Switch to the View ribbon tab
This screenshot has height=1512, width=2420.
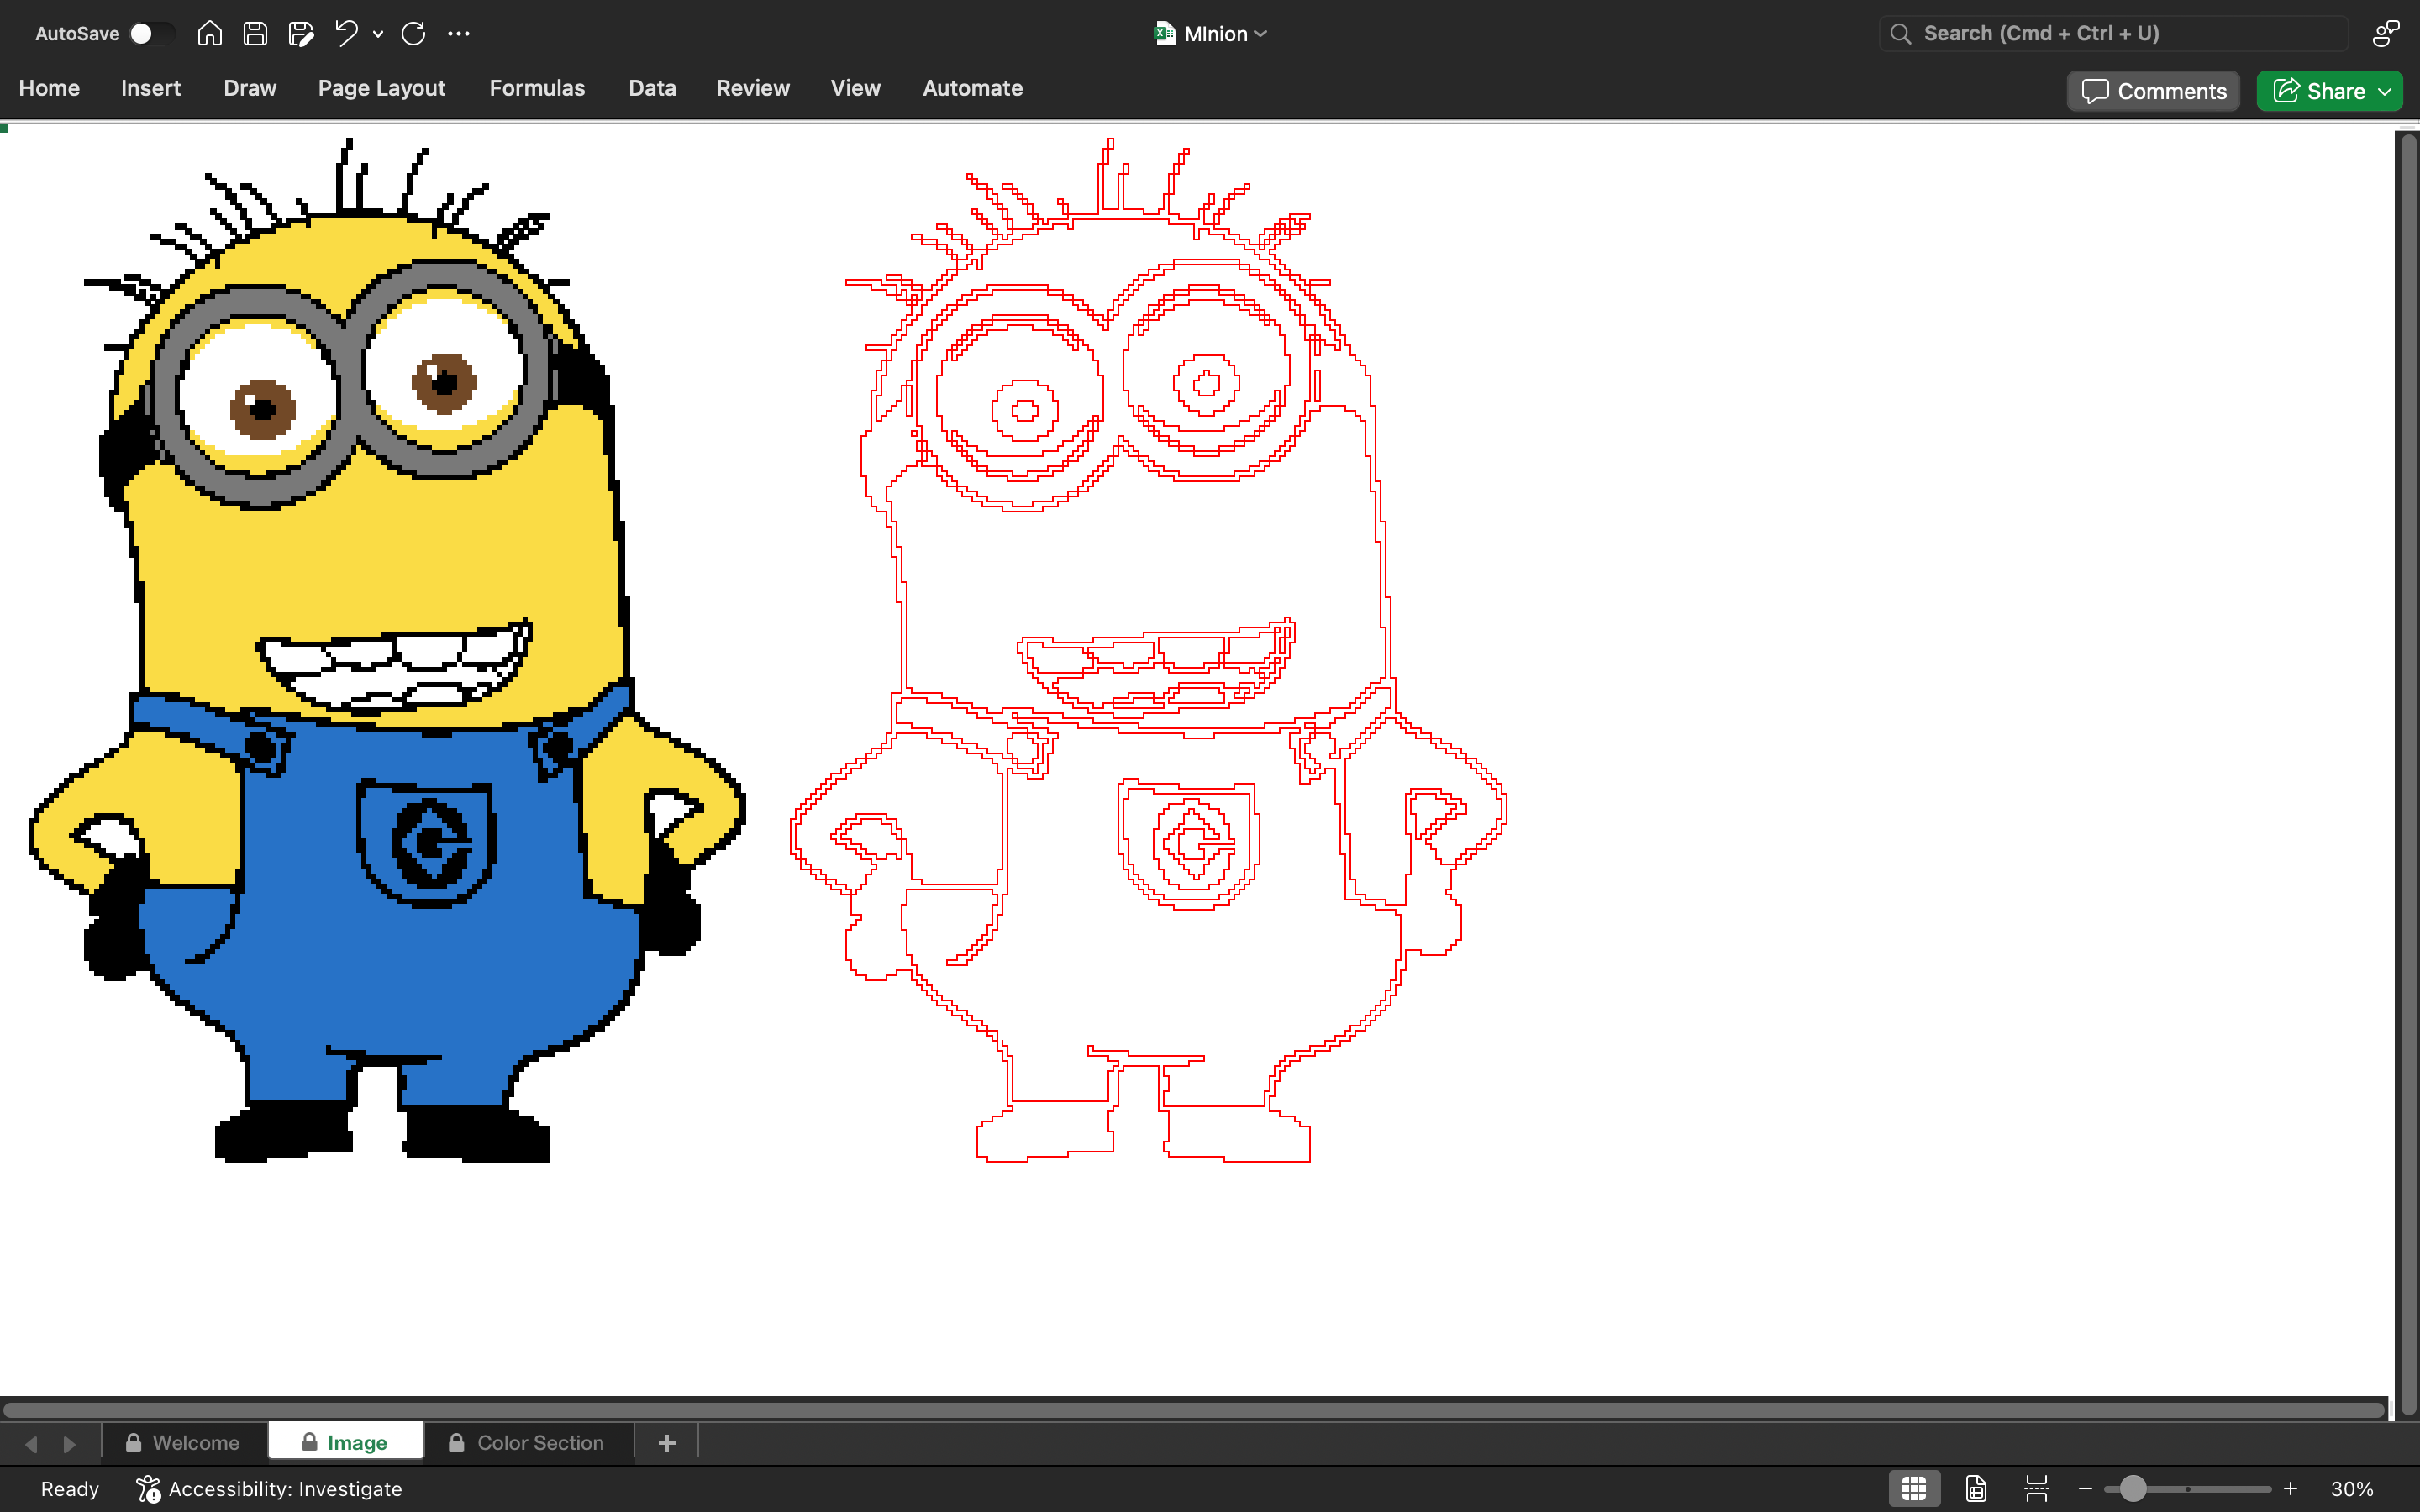point(856,88)
